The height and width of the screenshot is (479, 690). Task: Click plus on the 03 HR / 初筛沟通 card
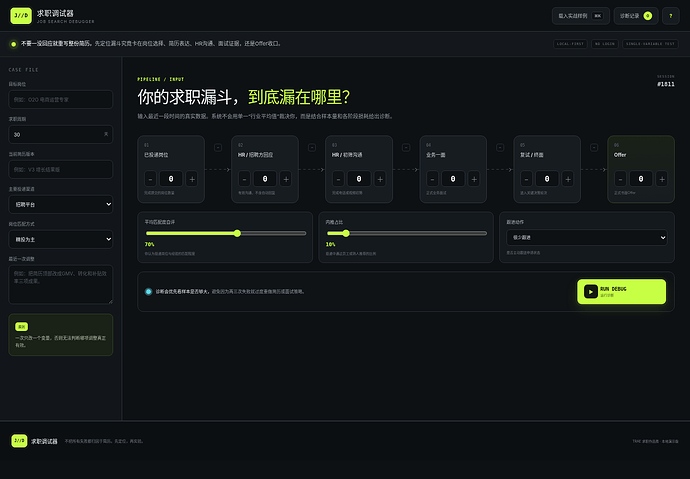point(380,179)
